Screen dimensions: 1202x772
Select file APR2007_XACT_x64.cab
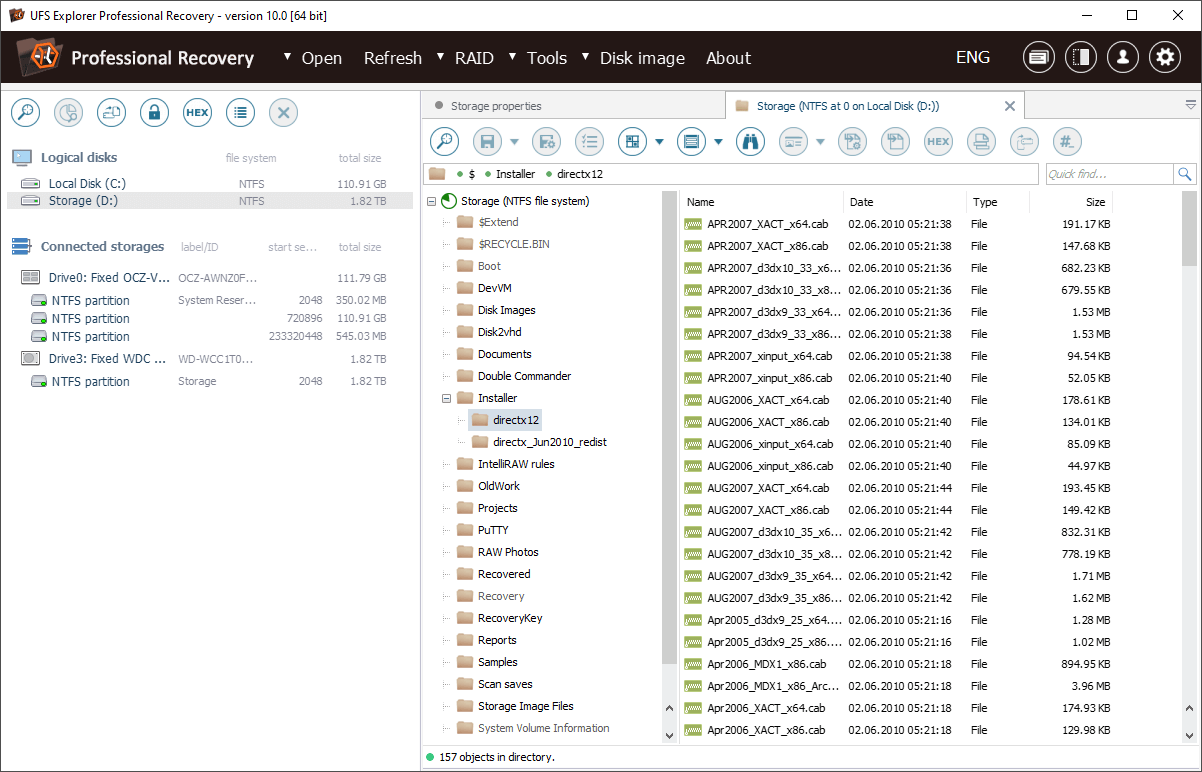pyautogui.click(x=767, y=224)
